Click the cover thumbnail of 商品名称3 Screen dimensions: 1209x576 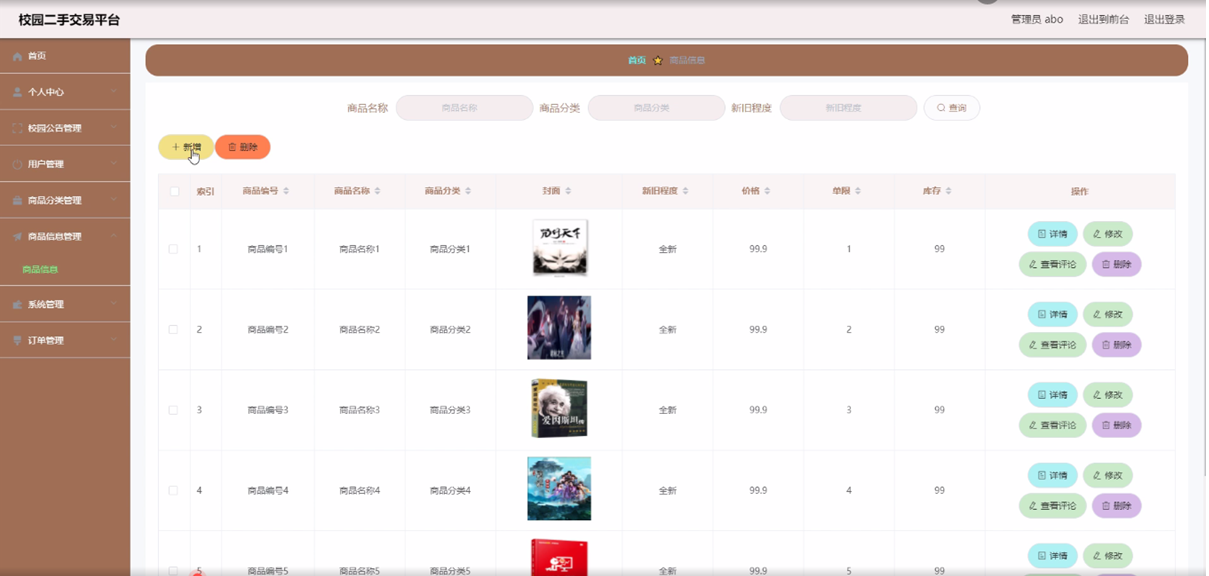coord(560,409)
